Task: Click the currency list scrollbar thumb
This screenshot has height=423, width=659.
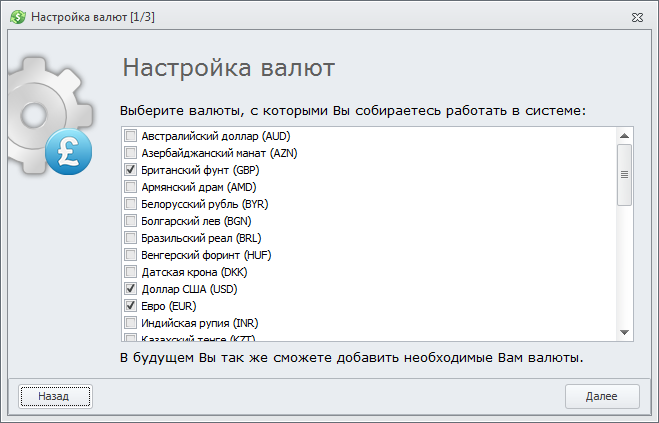Action: click(624, 174)
